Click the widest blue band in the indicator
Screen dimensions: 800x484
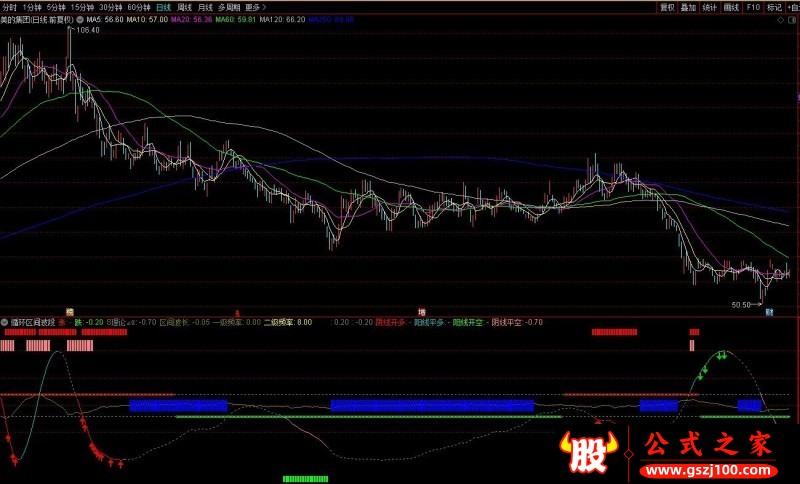(x=432, y=406)
